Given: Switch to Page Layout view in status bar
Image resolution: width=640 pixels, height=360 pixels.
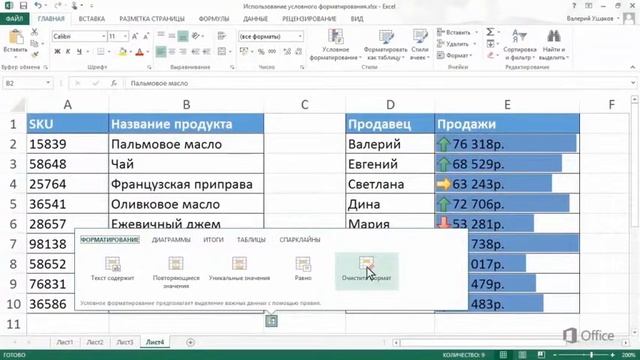Looking at the screenshot, I should pyautogui.click(x=522, y=355).
